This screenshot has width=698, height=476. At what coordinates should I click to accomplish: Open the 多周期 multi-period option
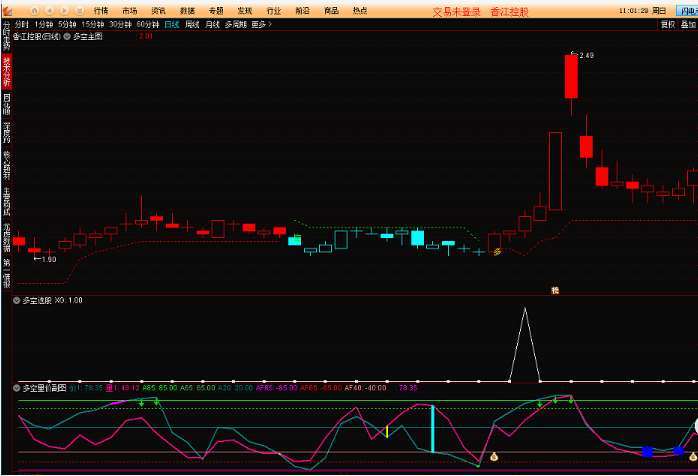tap(235, 23)
